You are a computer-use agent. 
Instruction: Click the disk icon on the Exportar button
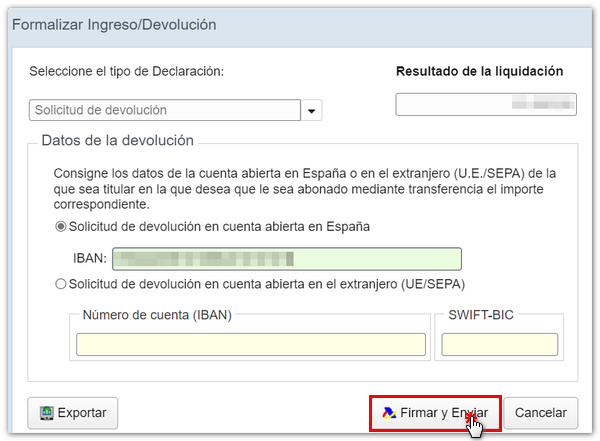(x=46, y=412)
